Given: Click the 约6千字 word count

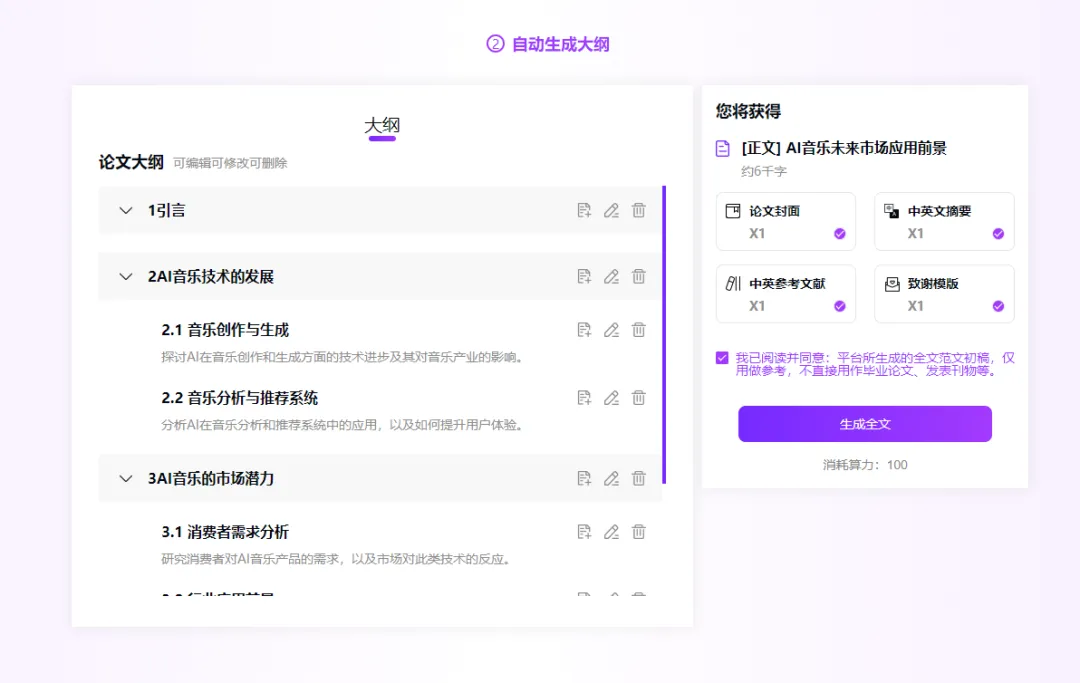Looking at the screenshot, I should 764,171.
